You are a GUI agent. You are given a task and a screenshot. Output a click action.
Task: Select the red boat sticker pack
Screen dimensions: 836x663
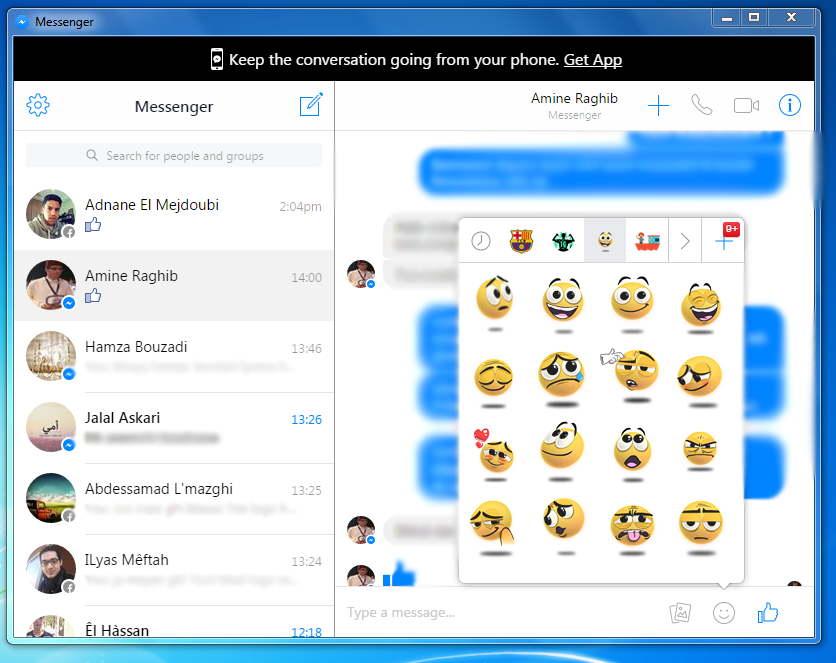point(647,241)
